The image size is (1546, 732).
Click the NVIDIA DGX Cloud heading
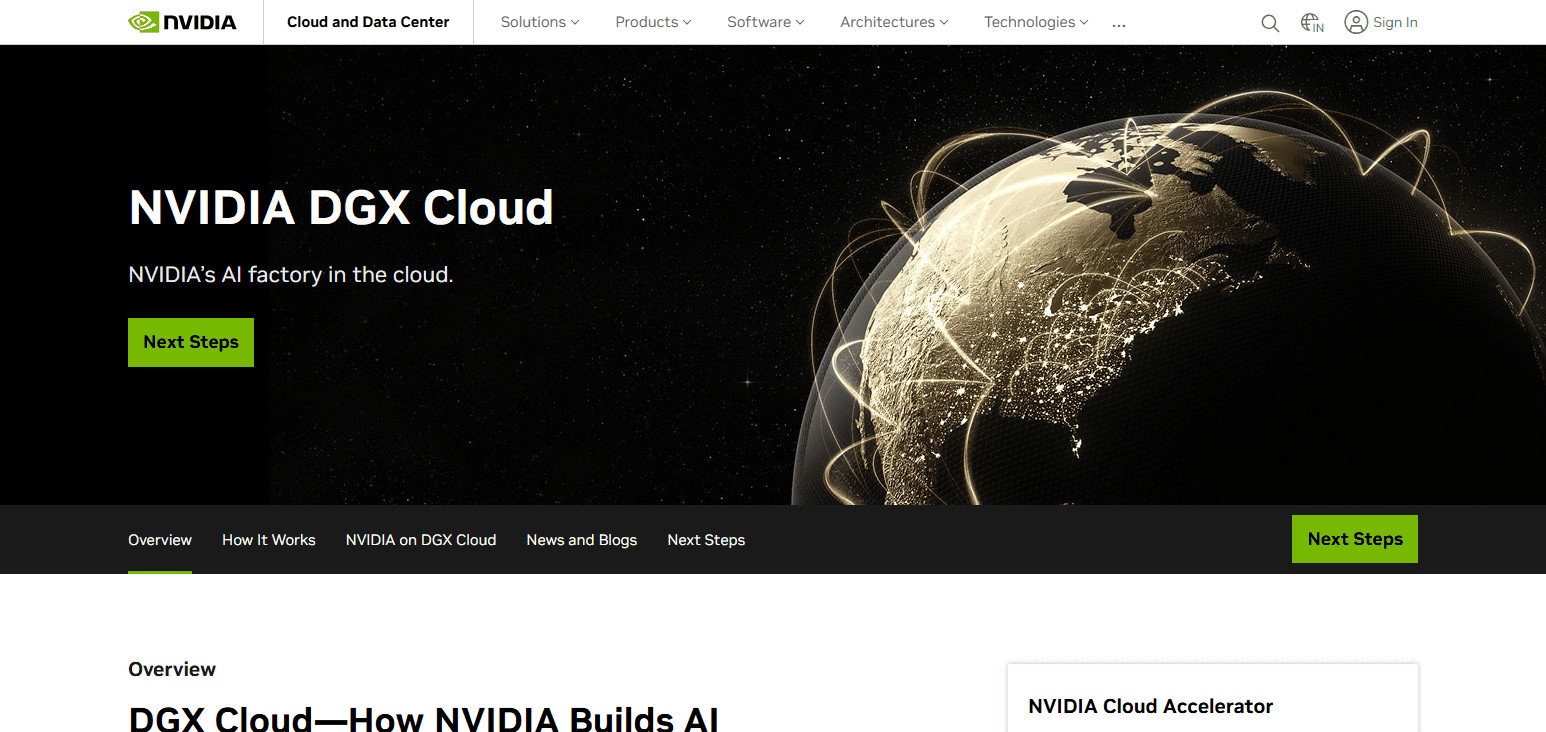[341, 208]
